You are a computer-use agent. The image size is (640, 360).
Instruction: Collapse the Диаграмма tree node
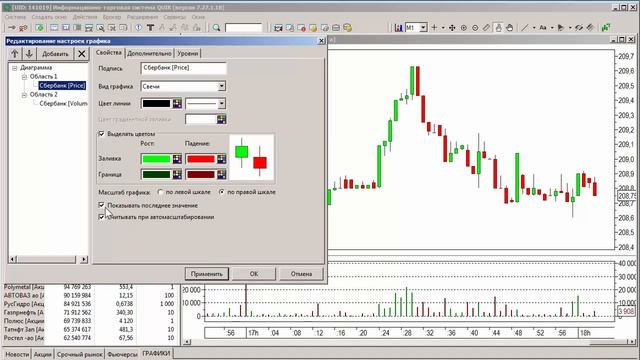tap(15, 68)
